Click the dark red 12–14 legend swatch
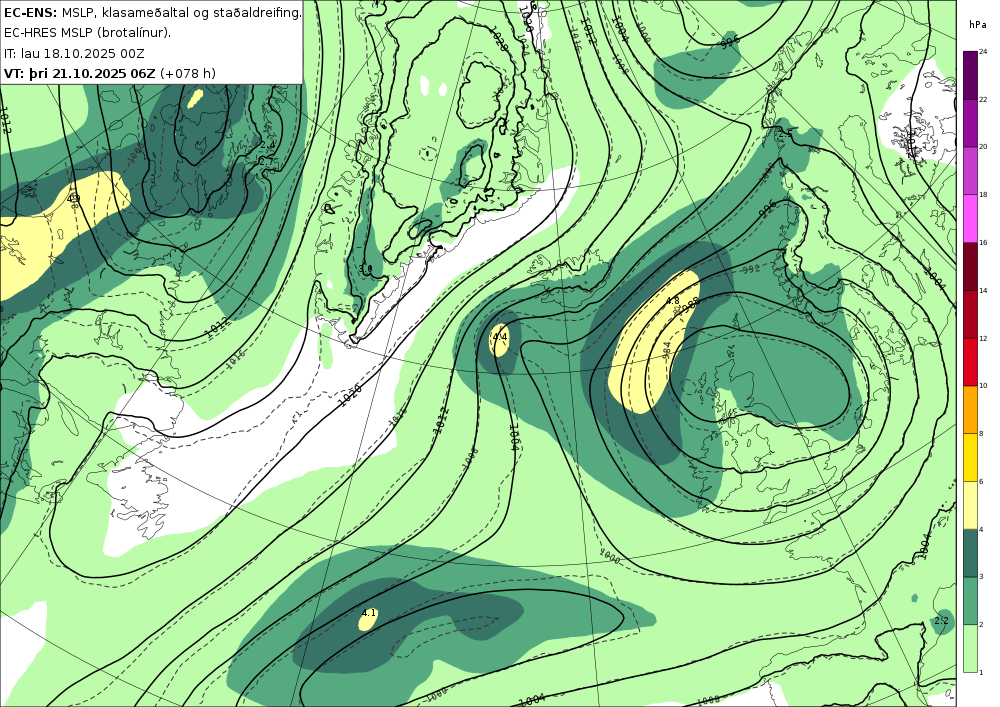The image size is (1000, 707). click(970, 314)
